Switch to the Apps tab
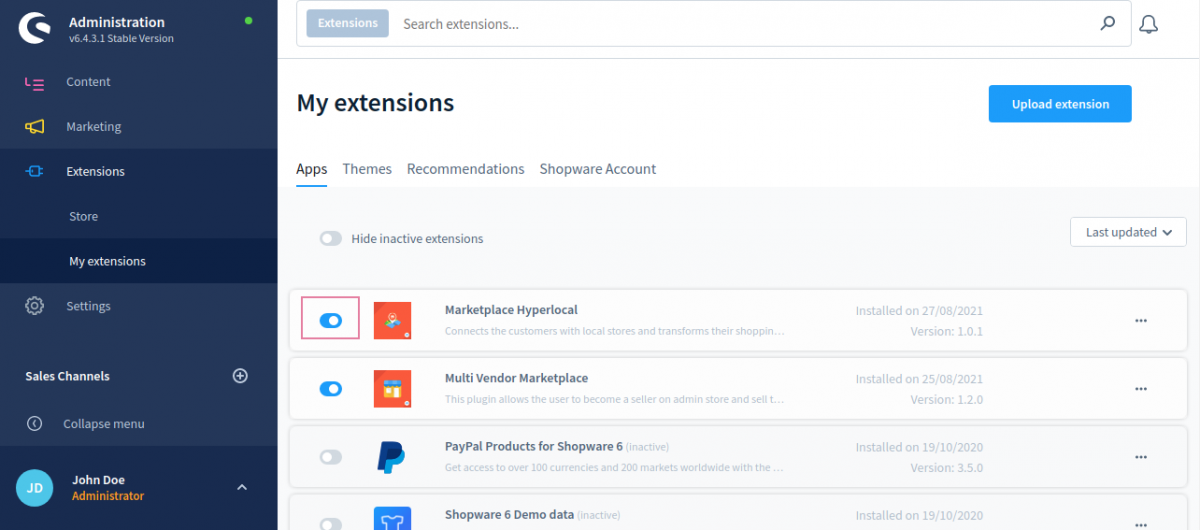 (x=312, y=169)
